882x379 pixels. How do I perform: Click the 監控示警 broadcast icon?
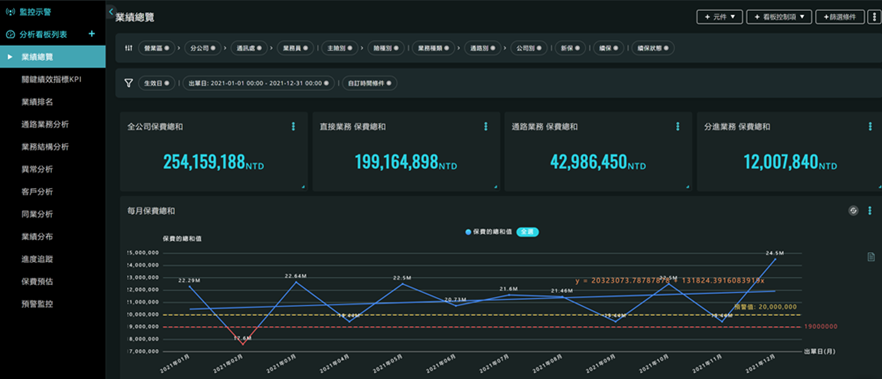(x=9, y=11)
